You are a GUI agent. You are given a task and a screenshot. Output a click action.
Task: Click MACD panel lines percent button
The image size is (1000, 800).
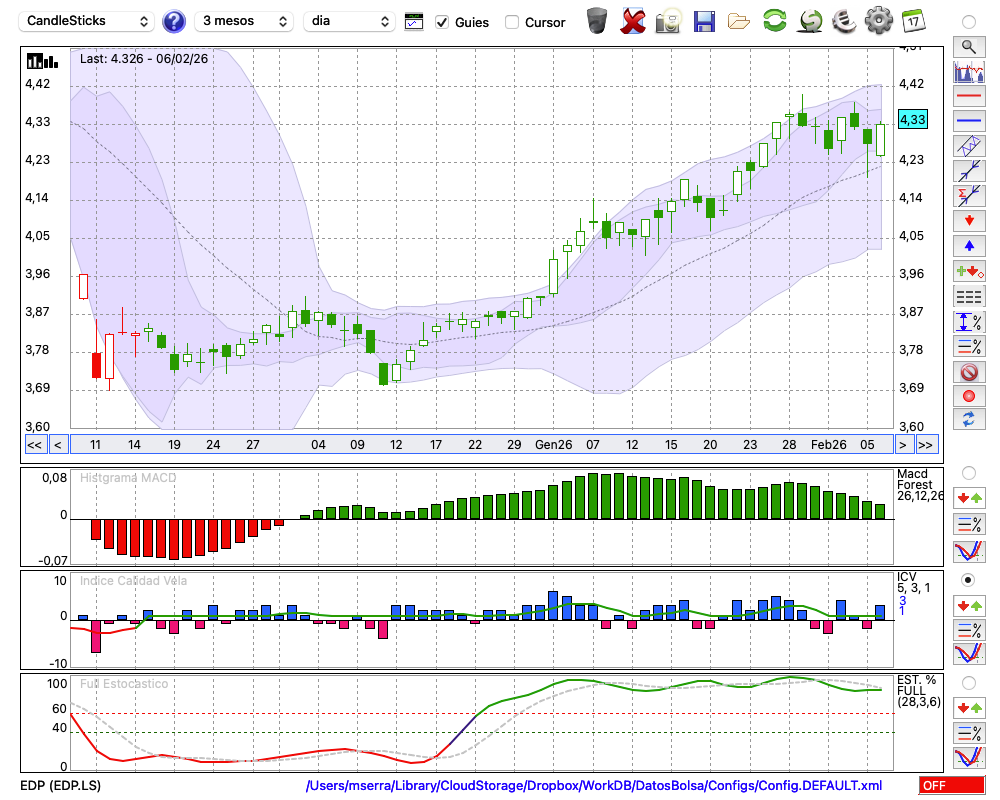click(969, 524)
